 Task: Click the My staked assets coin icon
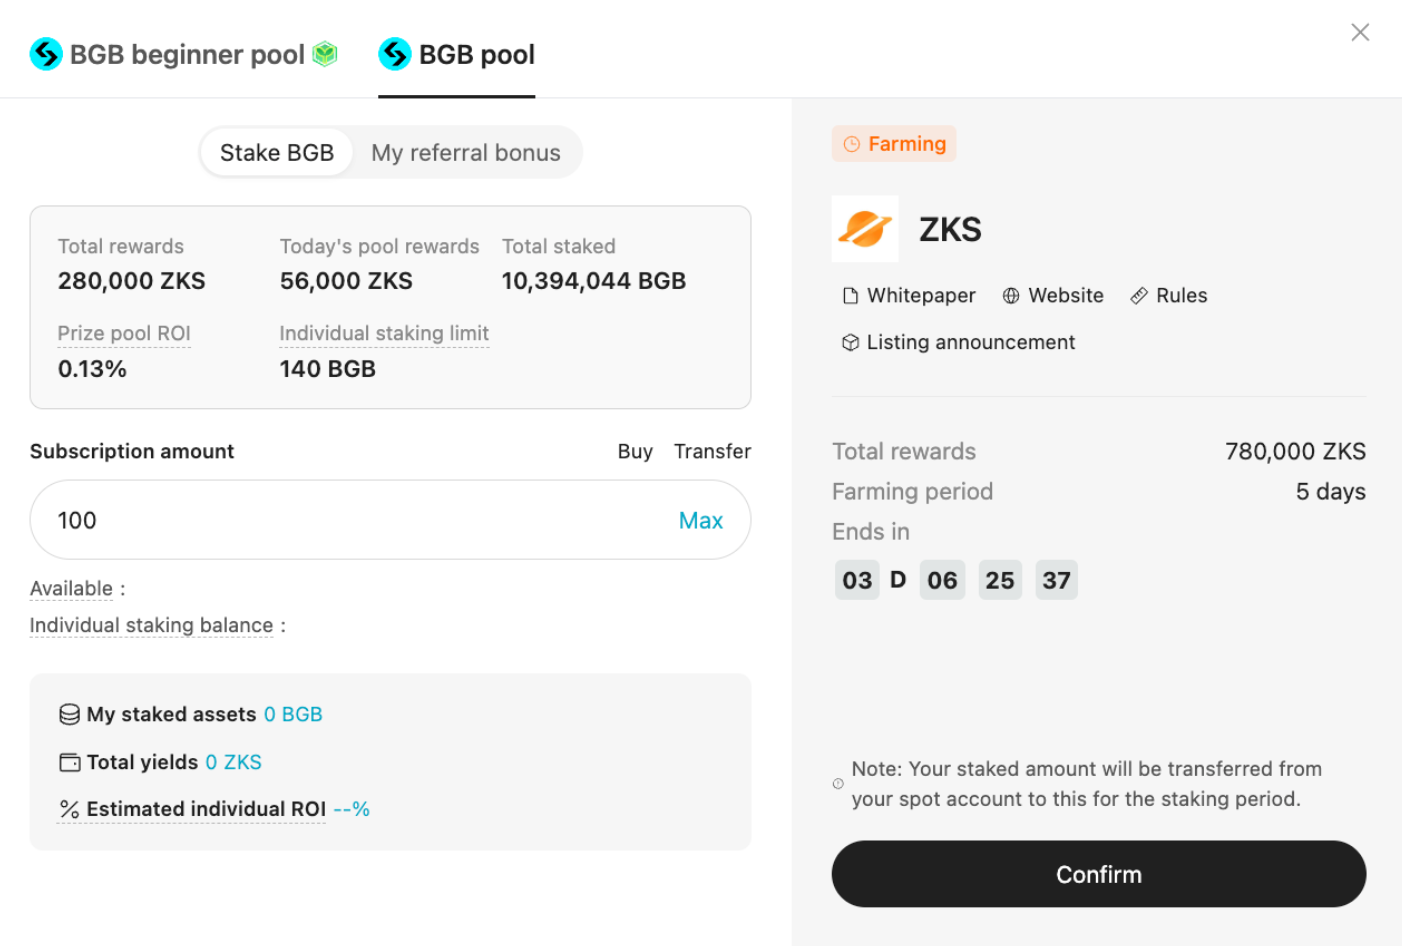[69, 714]
